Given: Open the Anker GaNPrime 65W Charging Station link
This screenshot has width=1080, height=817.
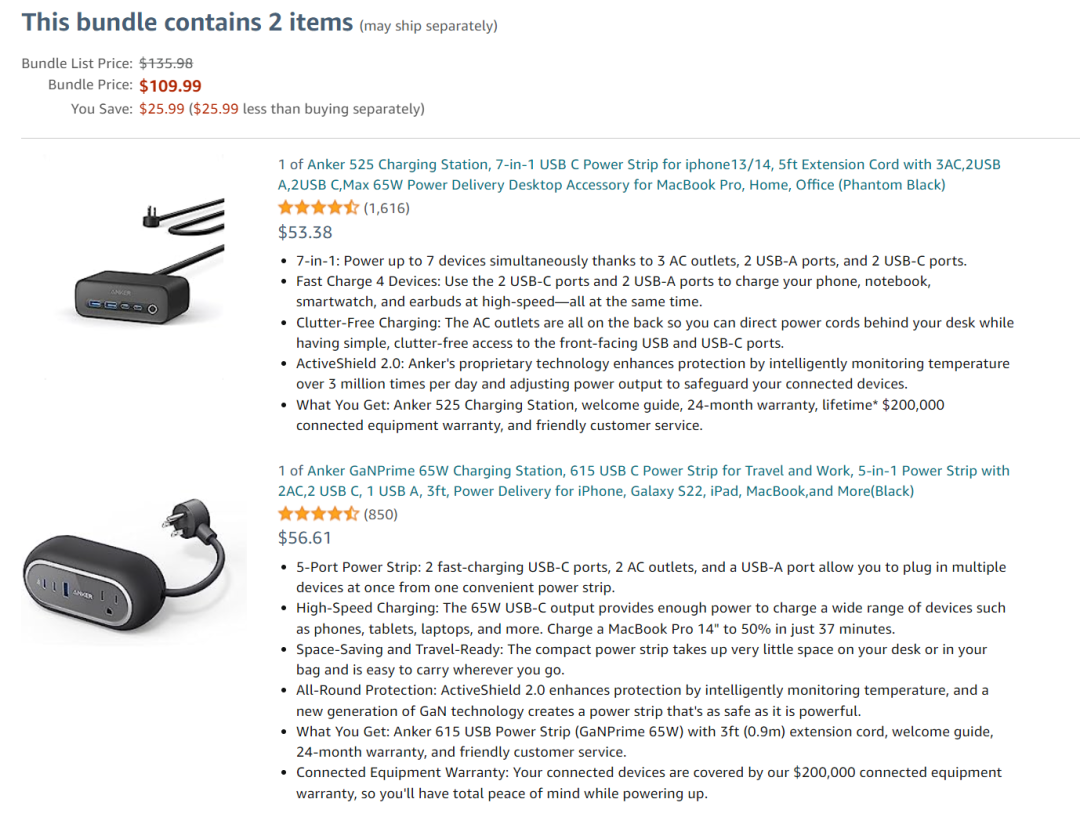Looking at the screenshot, I should (643, 481).
